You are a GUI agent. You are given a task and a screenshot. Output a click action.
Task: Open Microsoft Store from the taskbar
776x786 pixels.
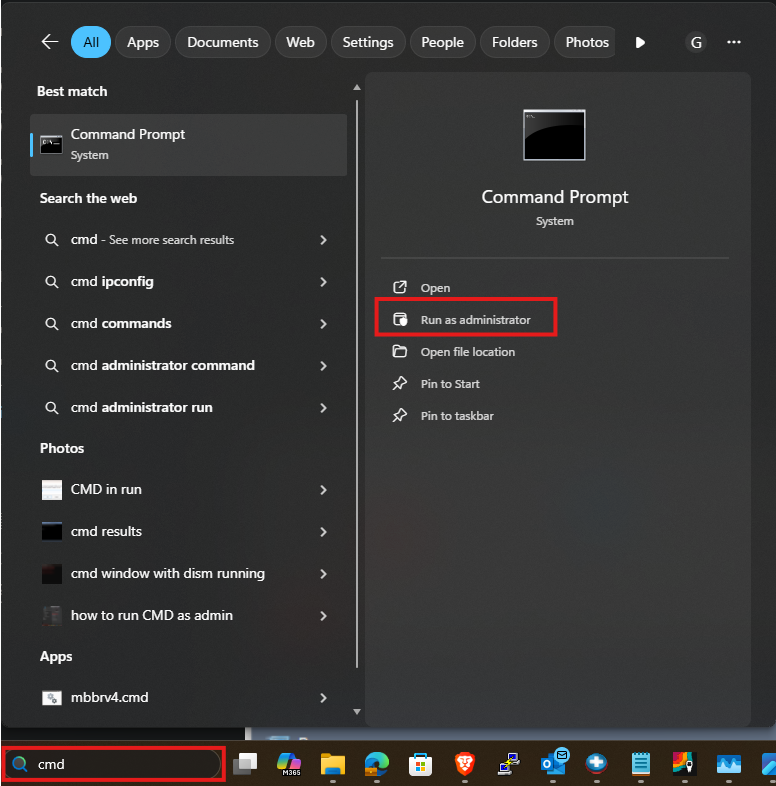pyautogui.click(x=420, y=764)
